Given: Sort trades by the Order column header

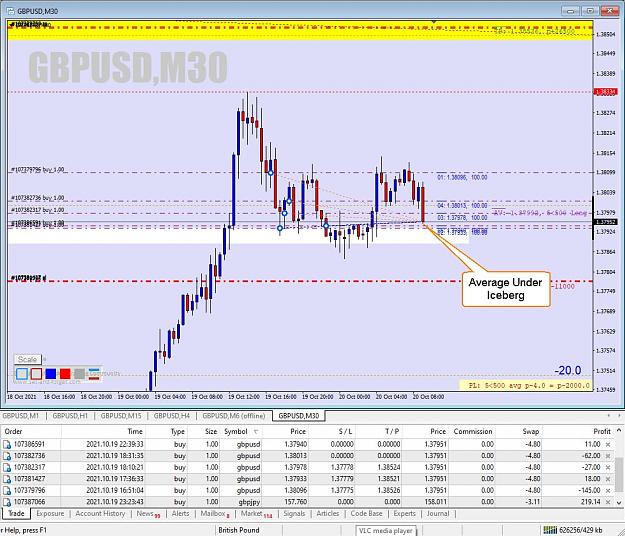Looking at the screenshot, I should tap(31, 432).
